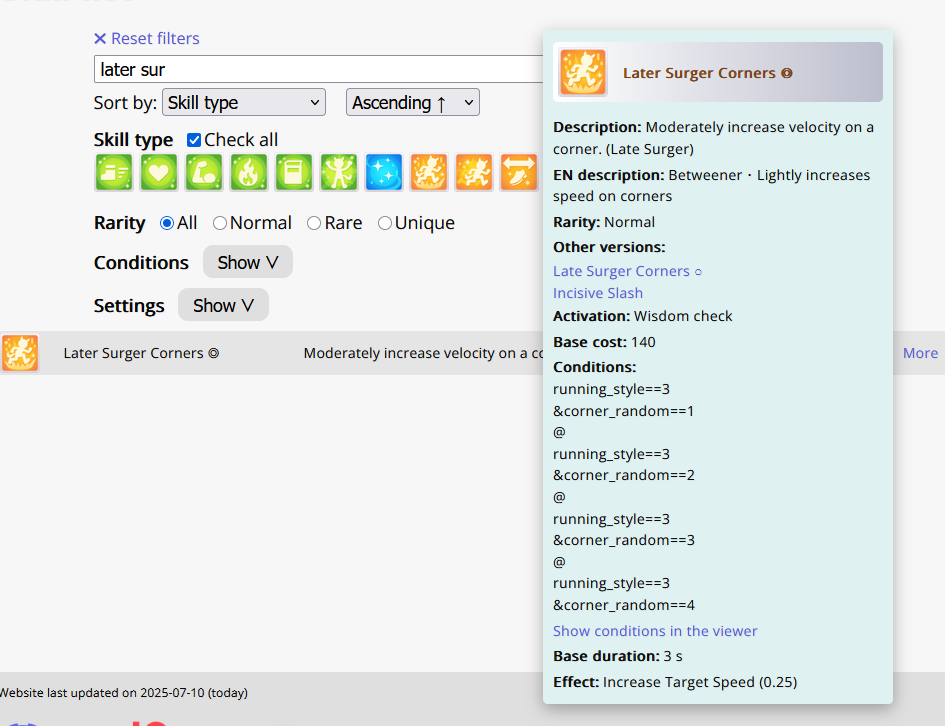Click the 'Base cost: 140' line
945x726 pixels.
click(x=604, y=342)
